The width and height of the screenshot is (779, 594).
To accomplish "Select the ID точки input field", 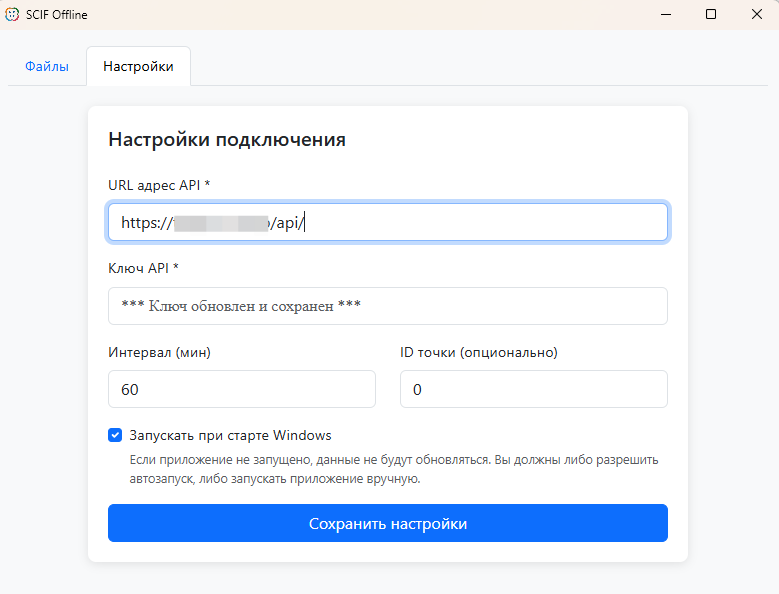I will (533, 389).
